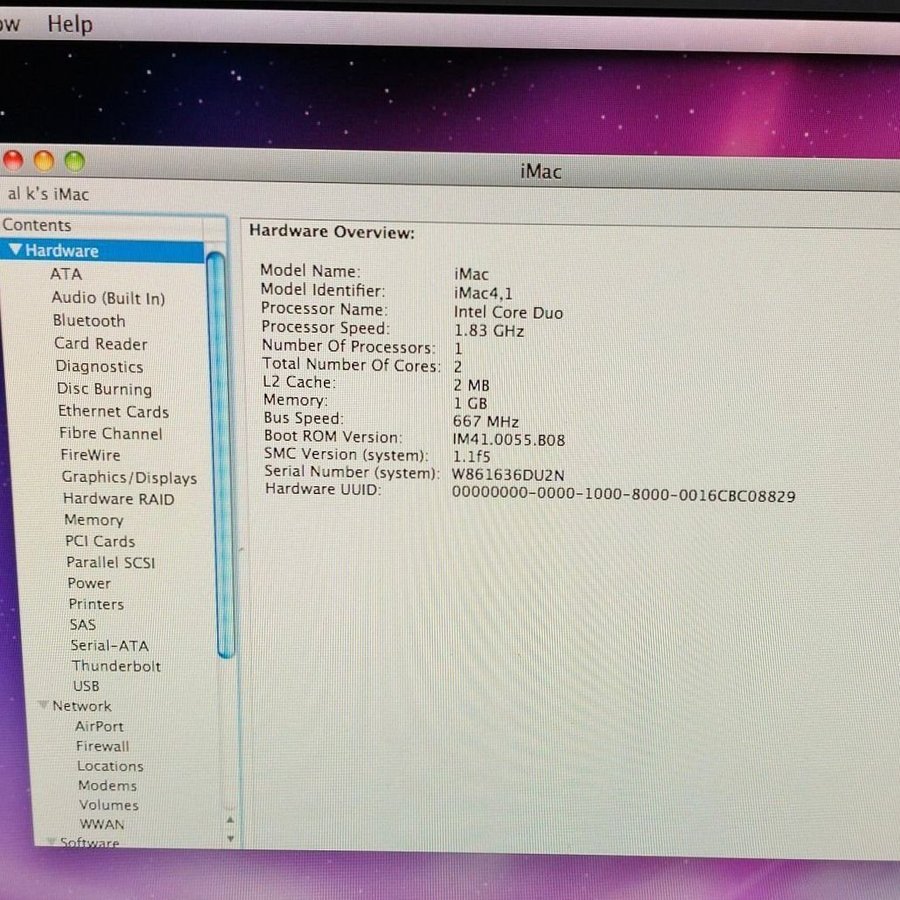The width and height of the screenshot is (900, 900).
Task: Open the Bluetooth hardware section
Action: coord(89,321)
